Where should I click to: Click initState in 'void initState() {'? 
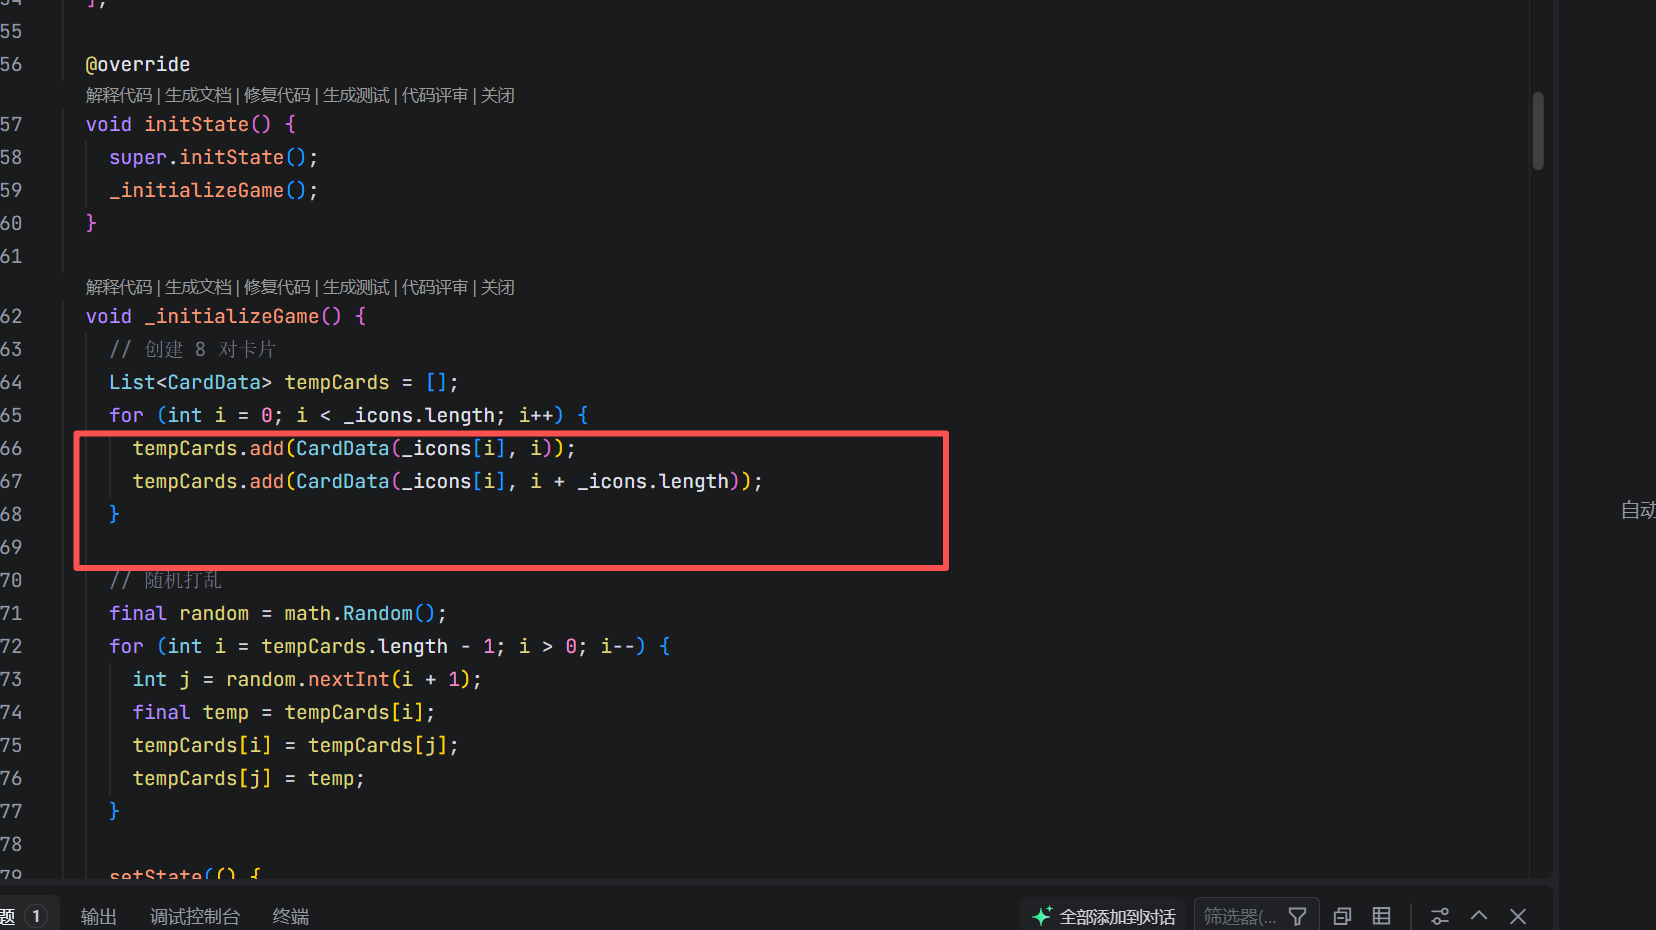tap(197, 124)
